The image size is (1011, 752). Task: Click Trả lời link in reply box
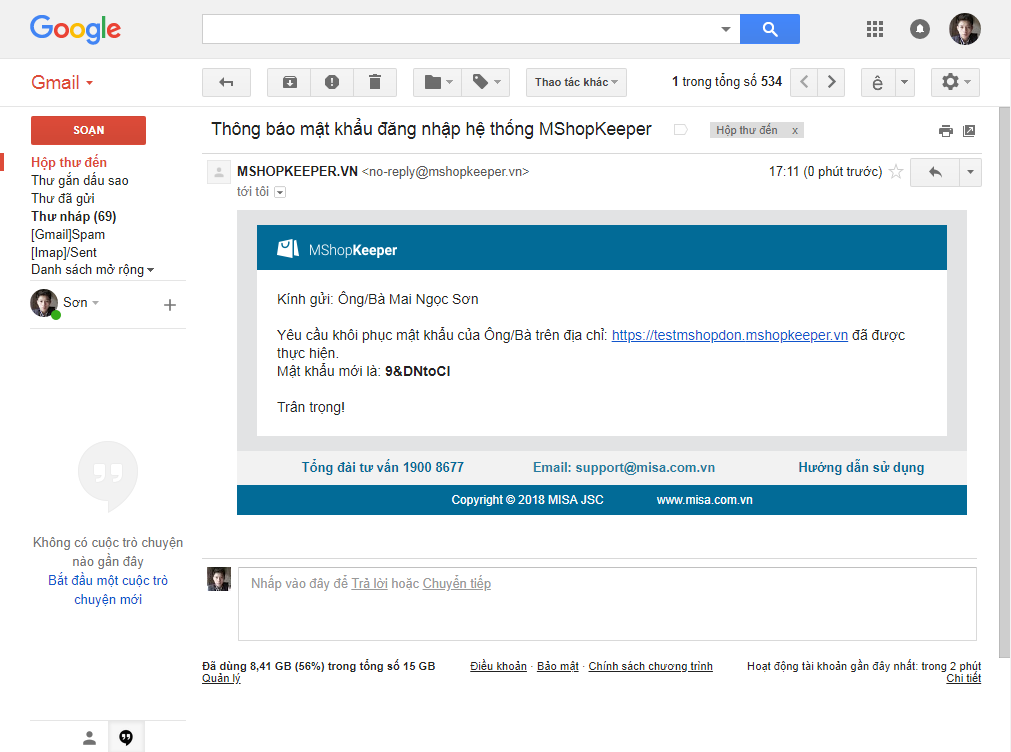(x=369, y=584)
